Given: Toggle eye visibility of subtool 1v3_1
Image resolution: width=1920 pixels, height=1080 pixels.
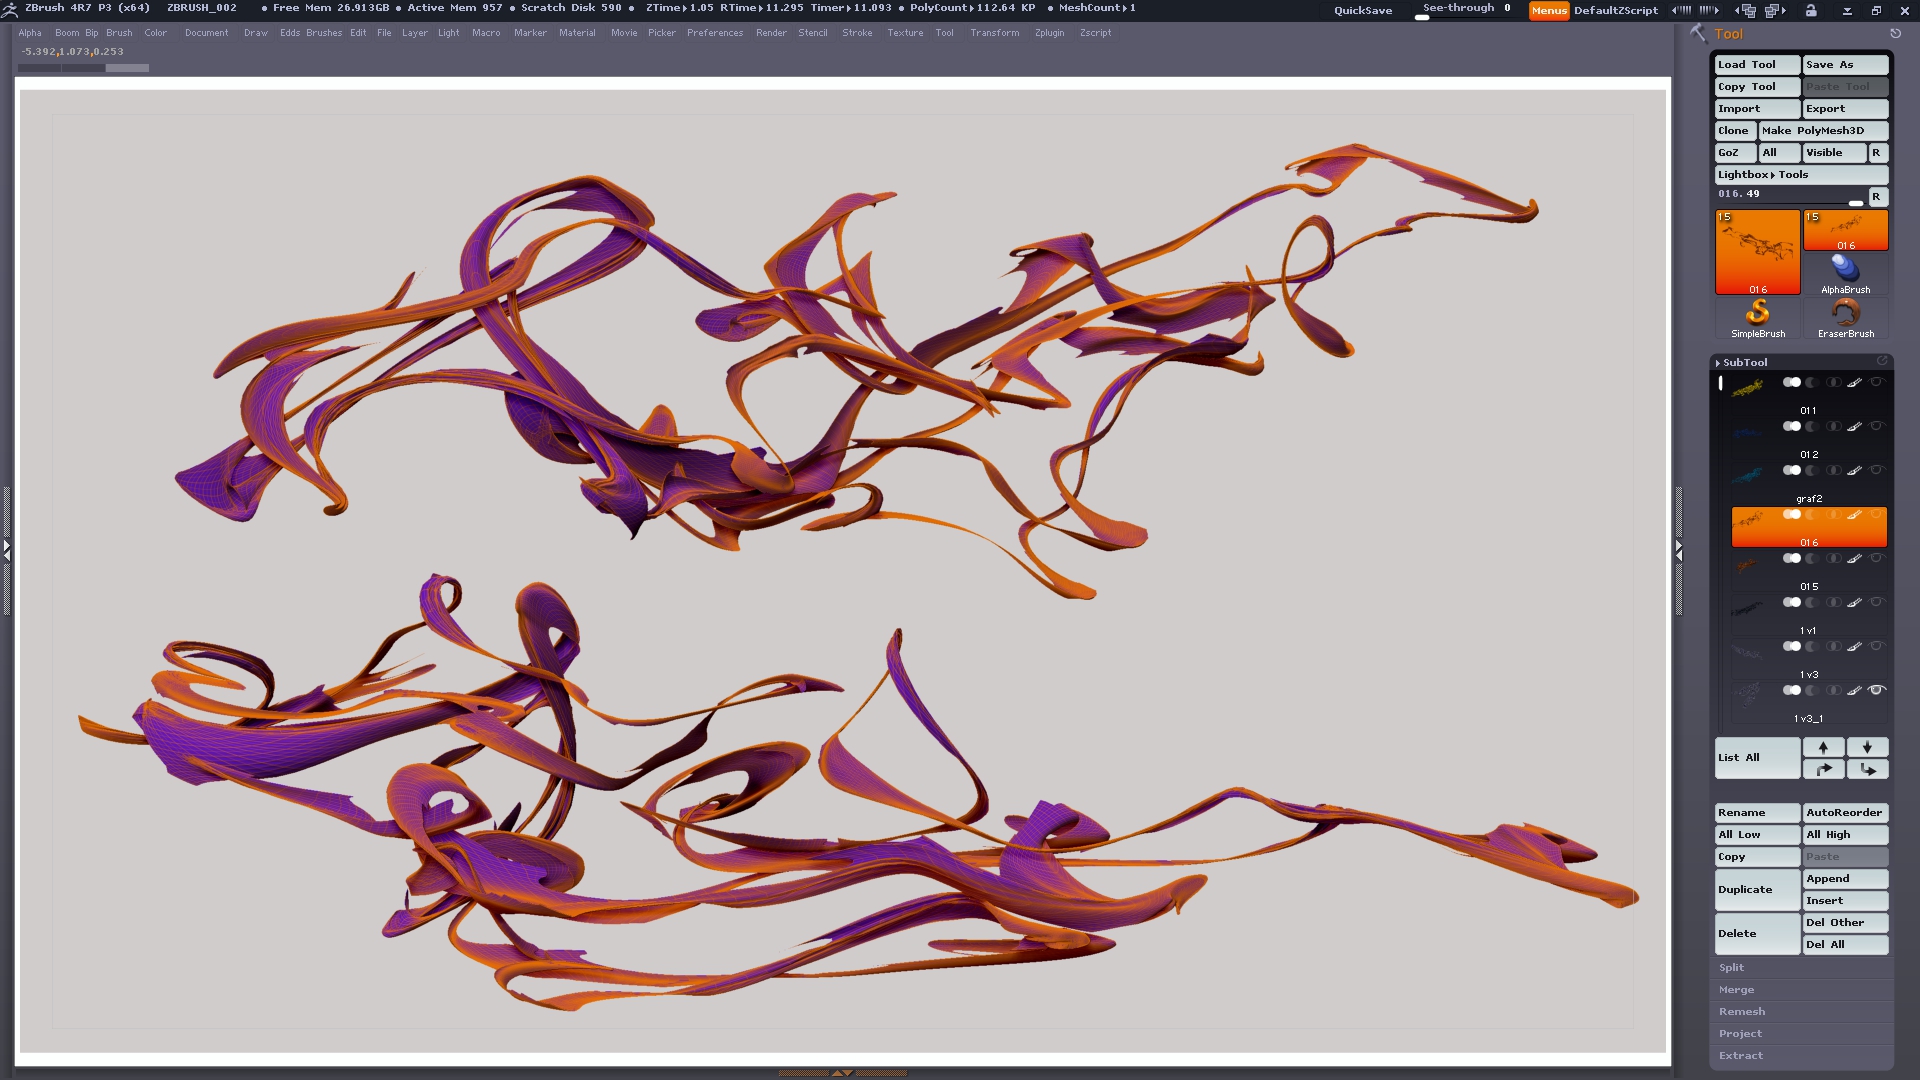Looking at the screenshot, I should 1877,690.
